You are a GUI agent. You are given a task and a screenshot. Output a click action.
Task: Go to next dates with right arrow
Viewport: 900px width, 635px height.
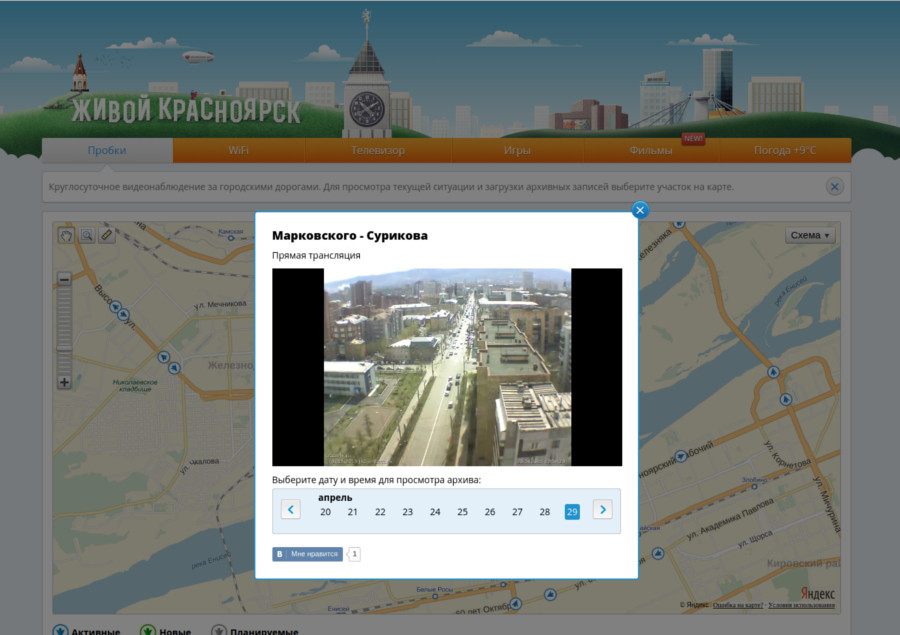(x=602, y=510)
